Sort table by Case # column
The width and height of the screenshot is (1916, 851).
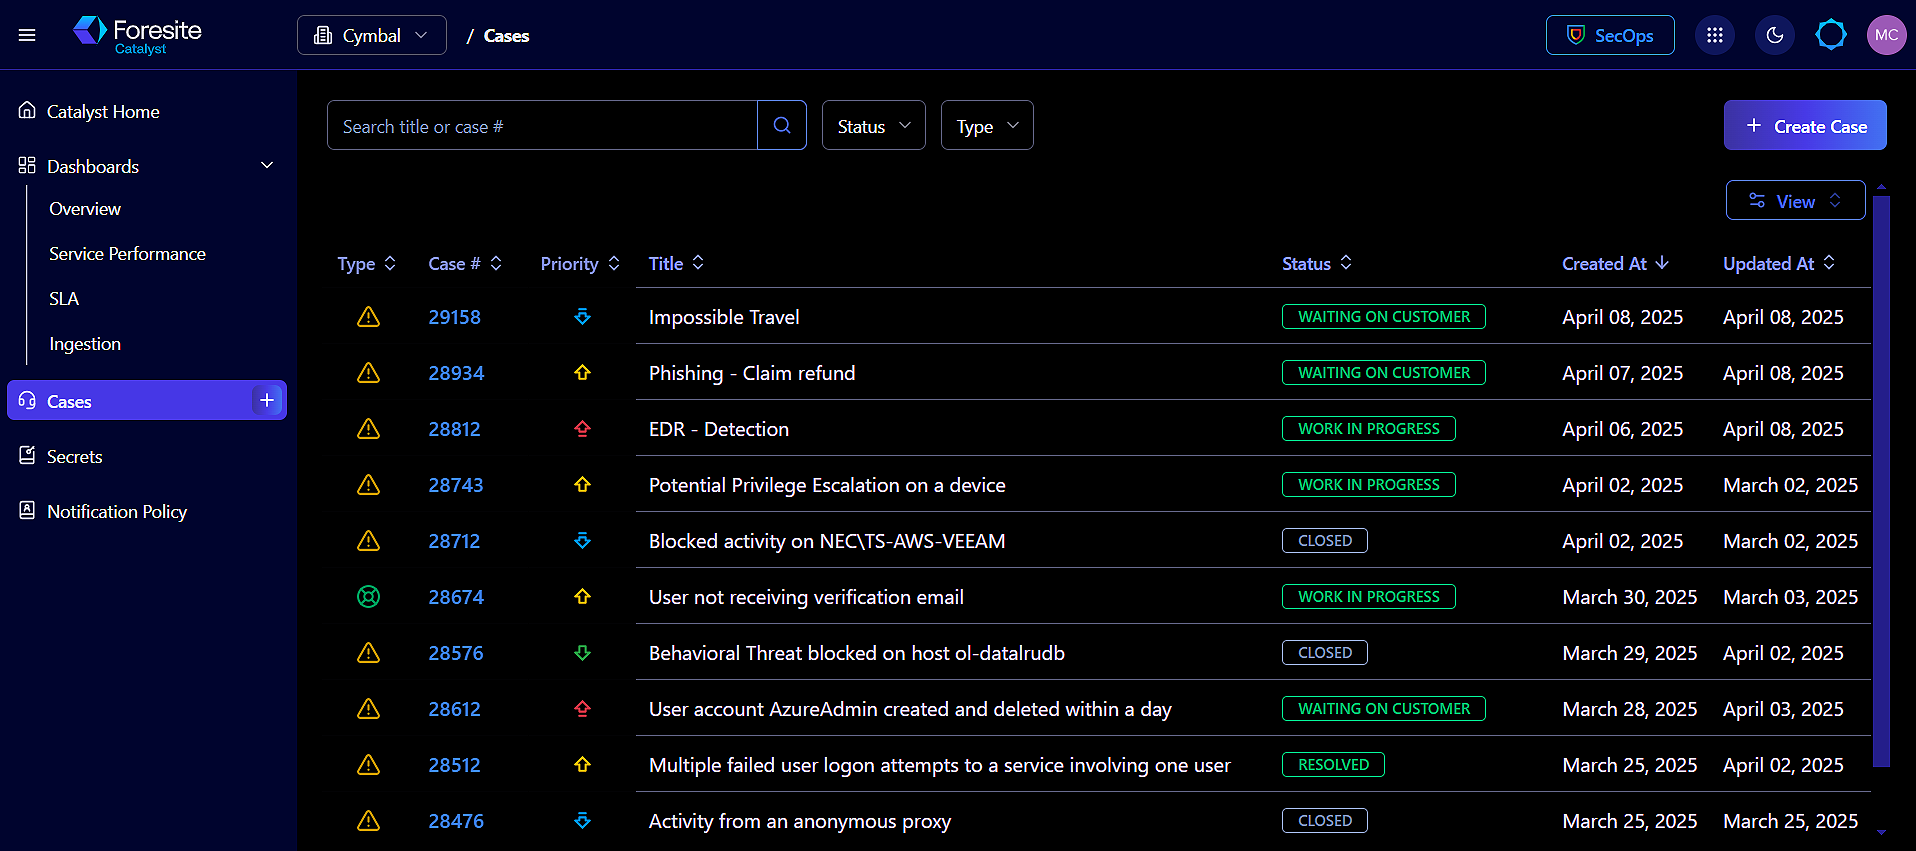point(465,263)
